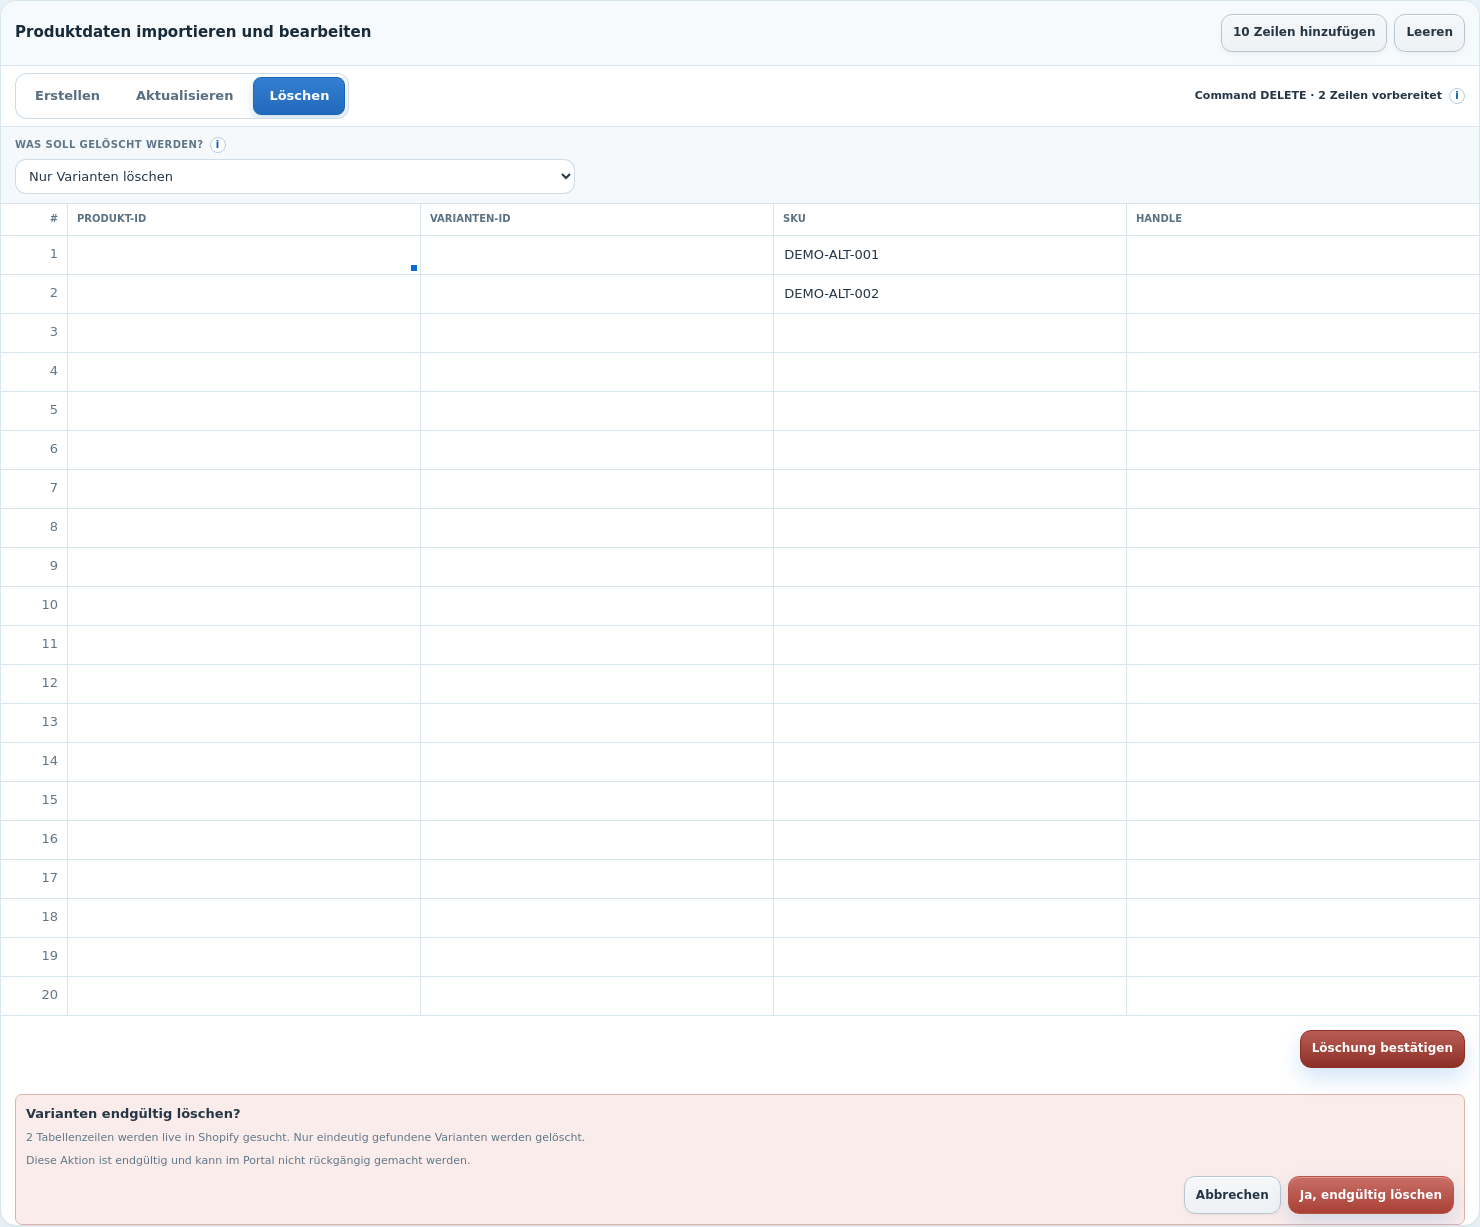The image size is (1480, 1227).
Task: Click Abbrechen to cancel deletion
Action: [x=1232, y=1195]
